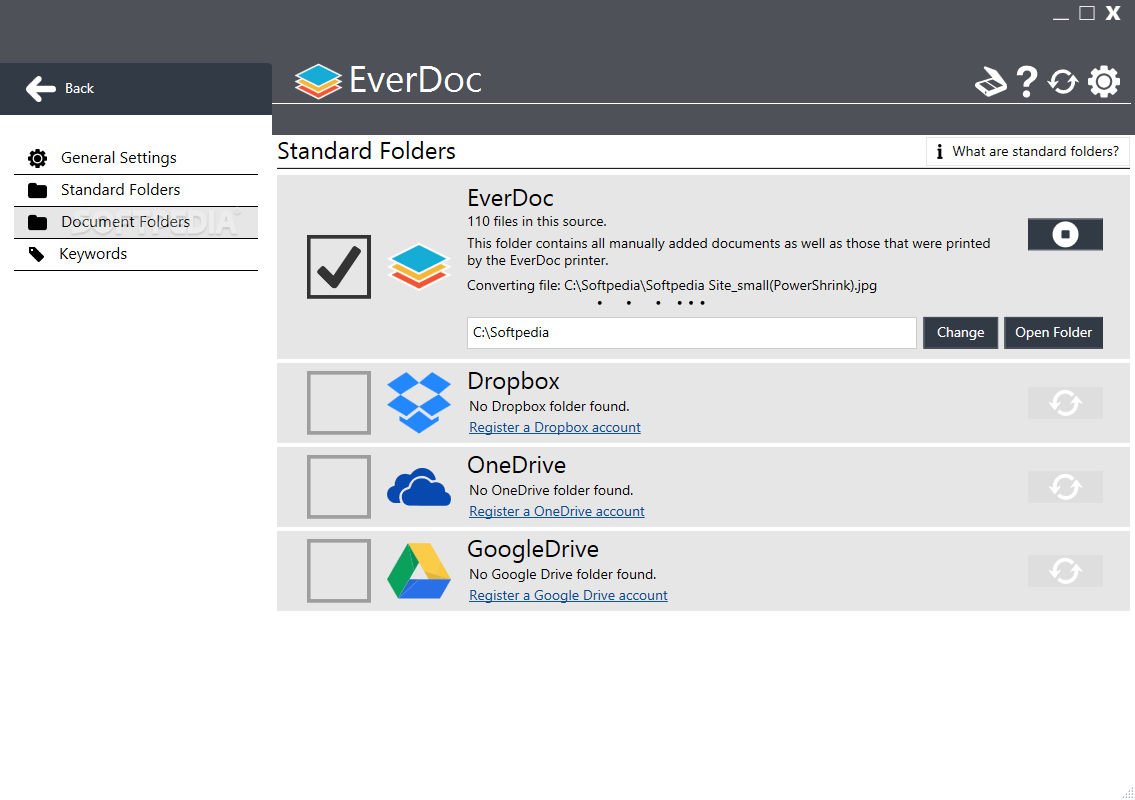The width and height of the screenshot is (1135, 800).
Task: Click the scanner icon in the header
Action: click(x=991, y=81)
